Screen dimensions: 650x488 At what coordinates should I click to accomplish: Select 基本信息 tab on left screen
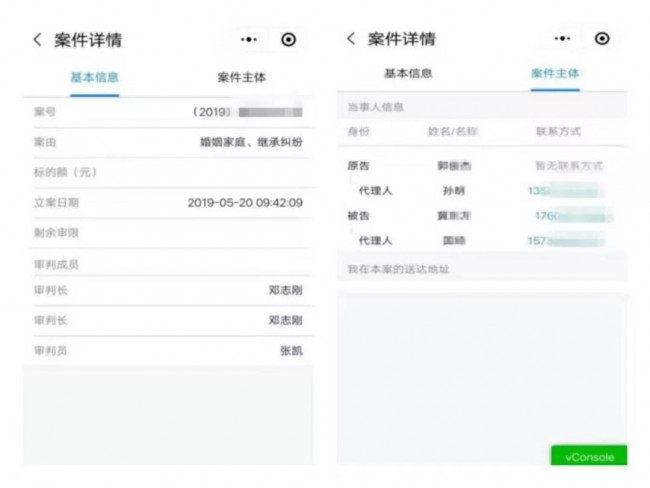pyautogui.click(x=95, y=78)
